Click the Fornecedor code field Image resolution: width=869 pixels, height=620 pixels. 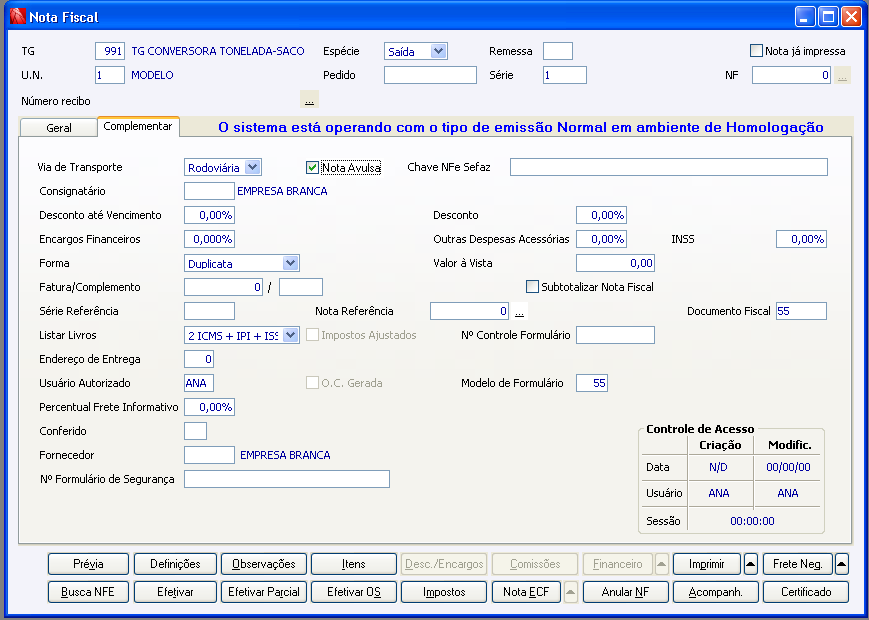[209, 455]
